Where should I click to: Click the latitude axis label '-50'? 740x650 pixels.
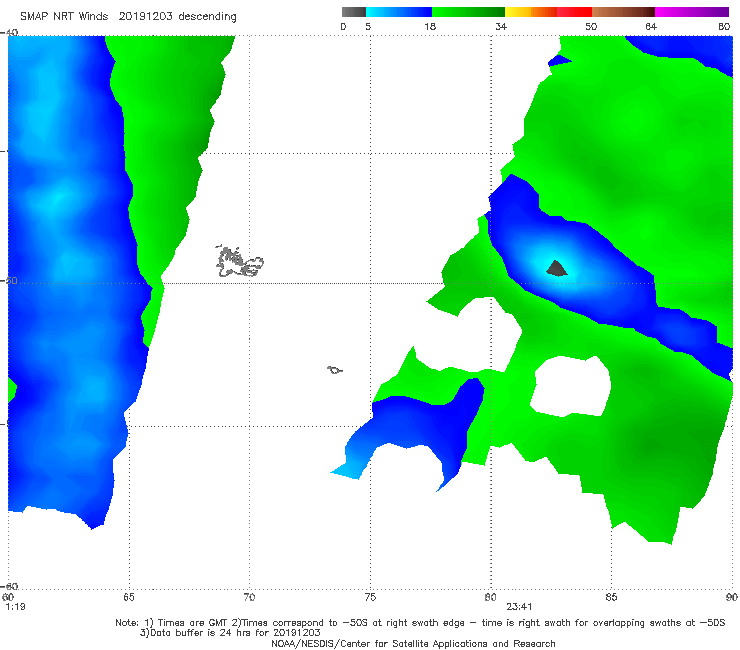coord(9,281)
